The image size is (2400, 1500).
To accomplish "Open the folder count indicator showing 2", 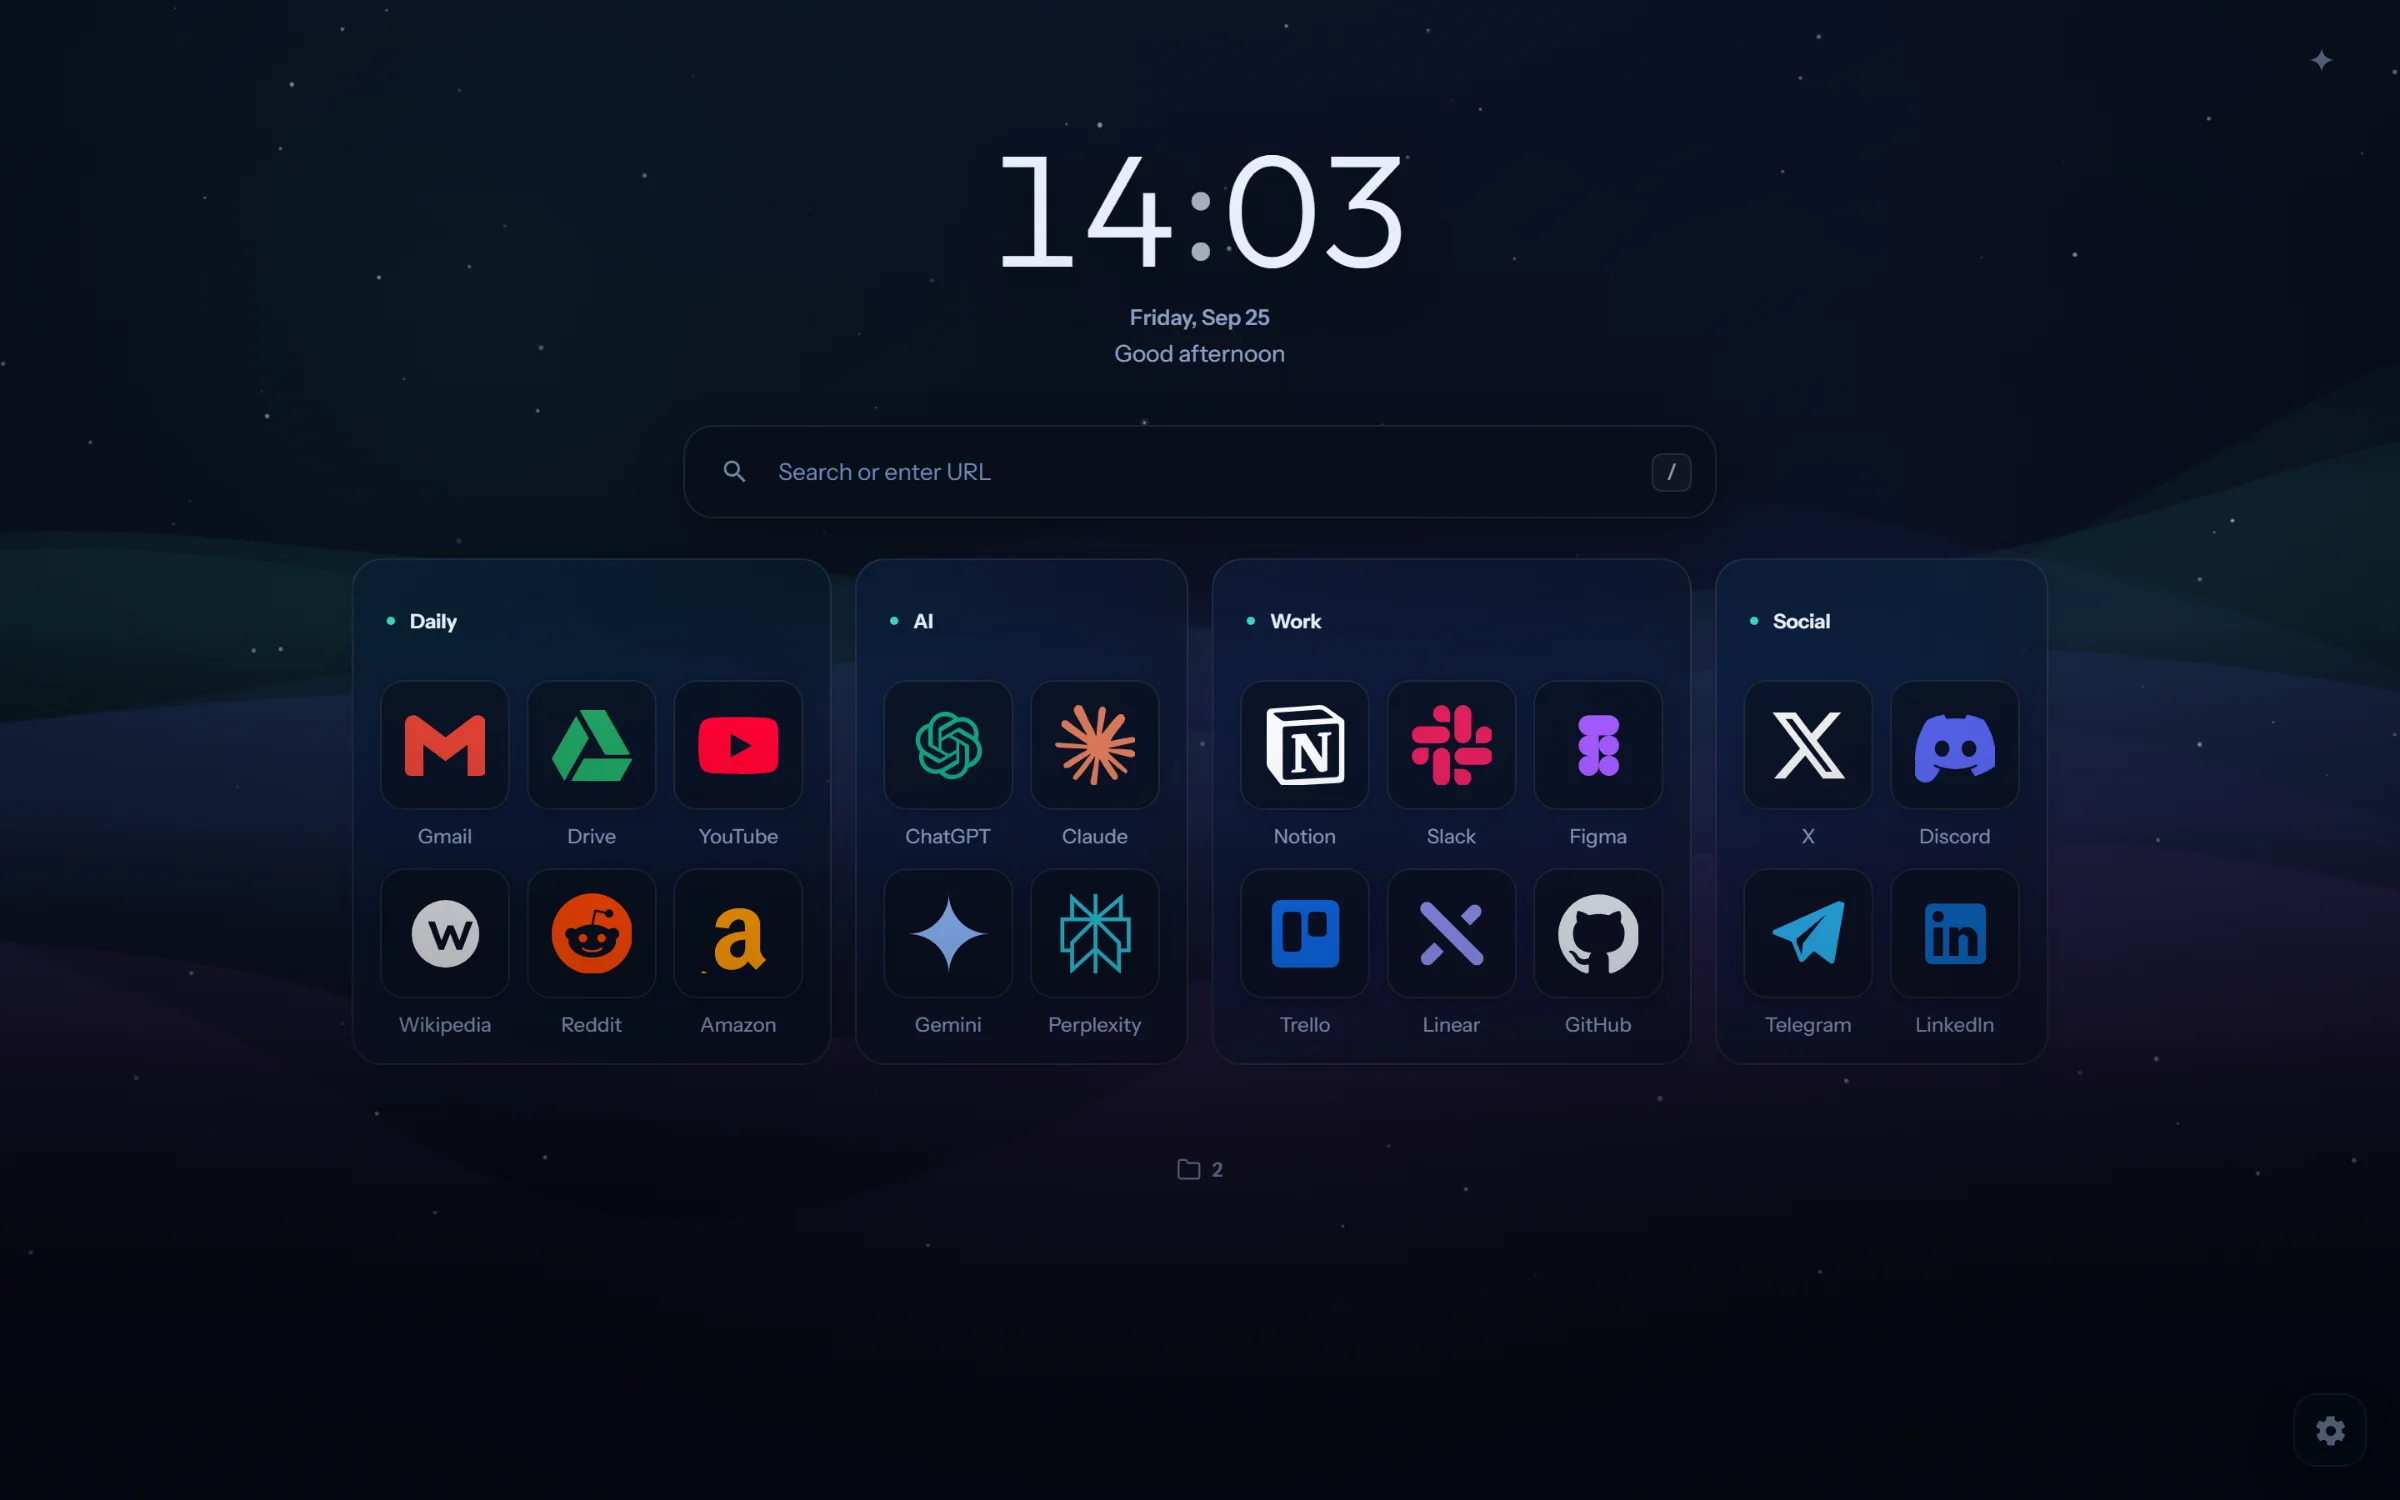I will tap(1199, 1169).
